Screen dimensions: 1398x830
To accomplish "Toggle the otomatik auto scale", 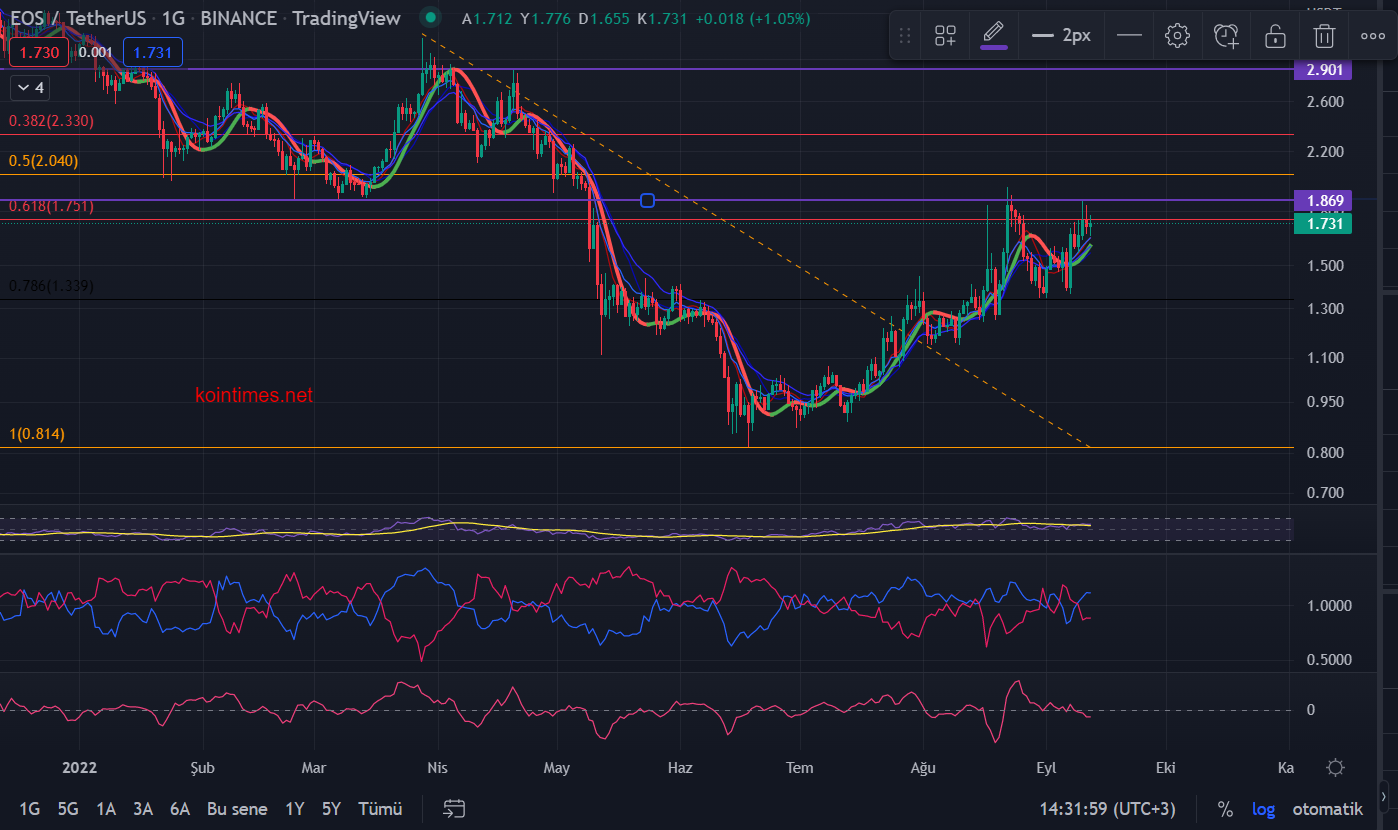I will [1327, 808].
